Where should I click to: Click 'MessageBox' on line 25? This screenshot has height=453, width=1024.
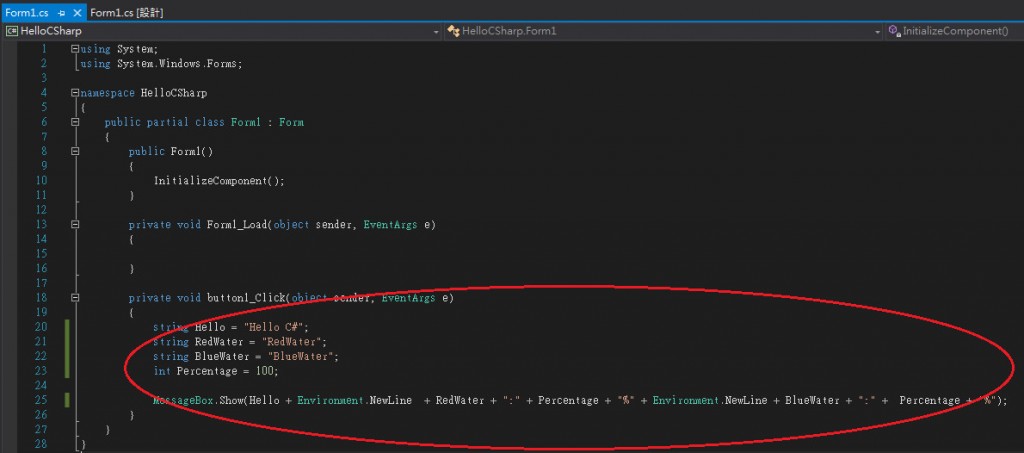click(x=183, y=400)
